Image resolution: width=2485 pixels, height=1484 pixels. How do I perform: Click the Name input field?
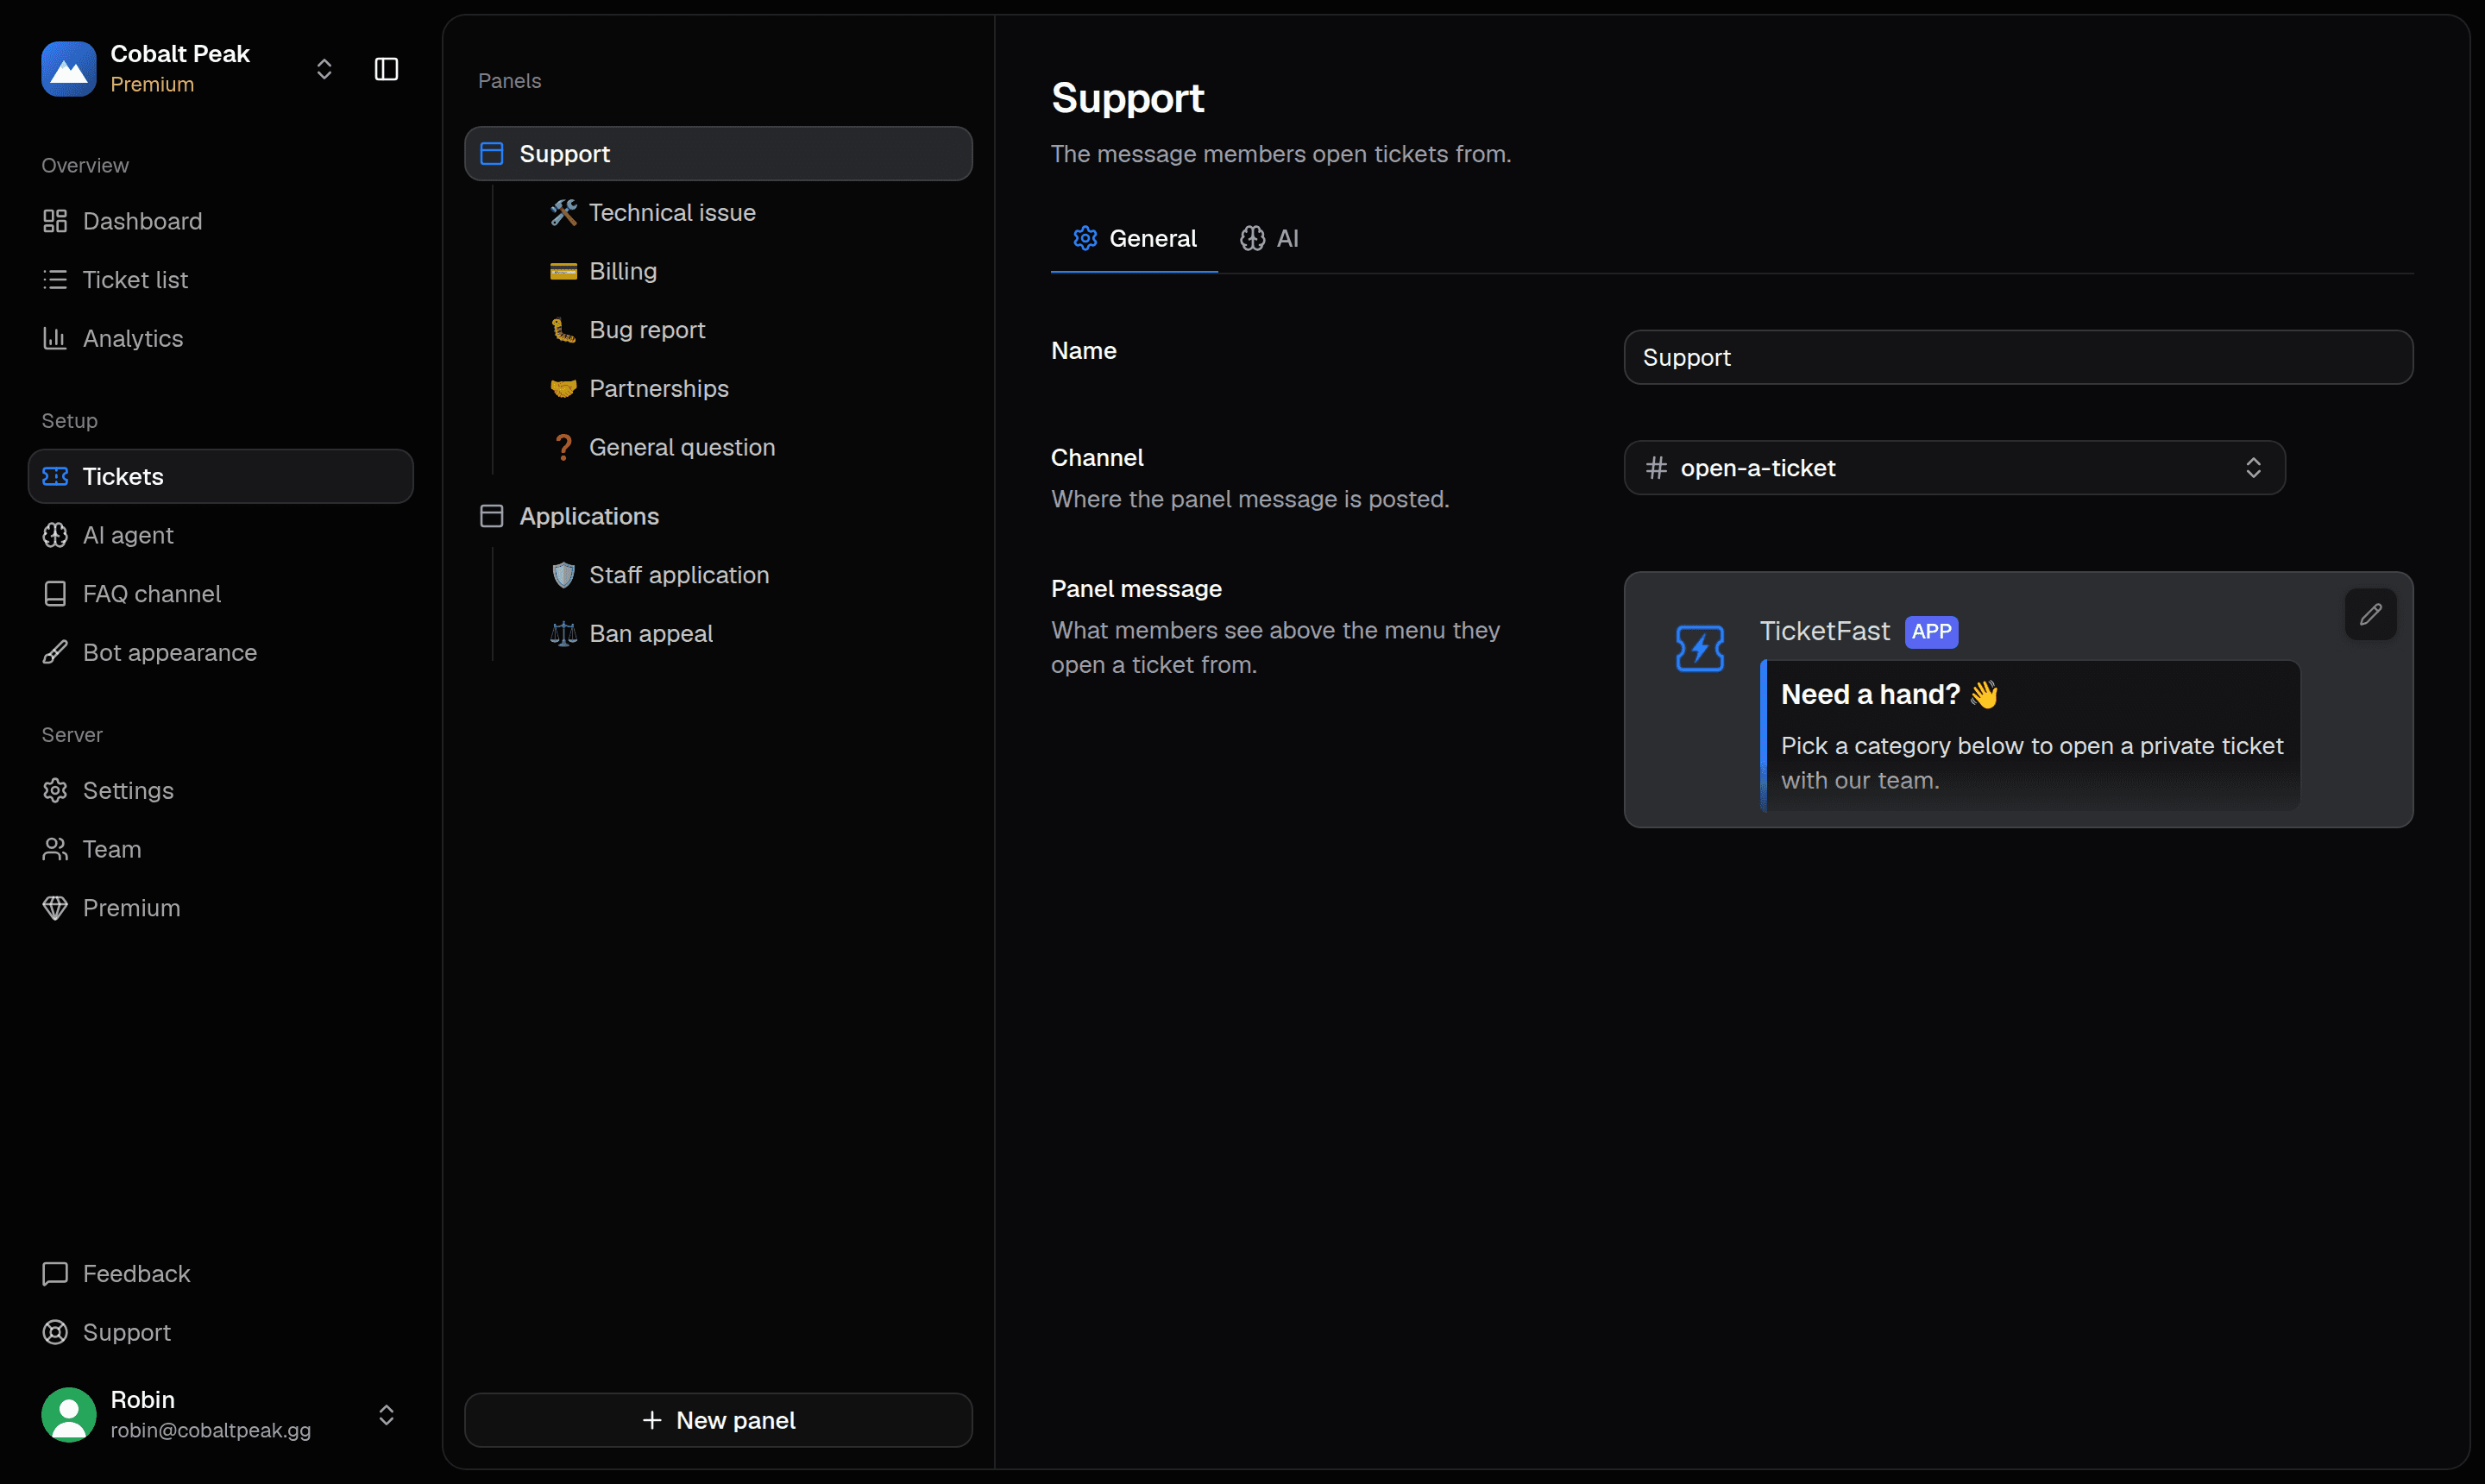(2018, 357)
